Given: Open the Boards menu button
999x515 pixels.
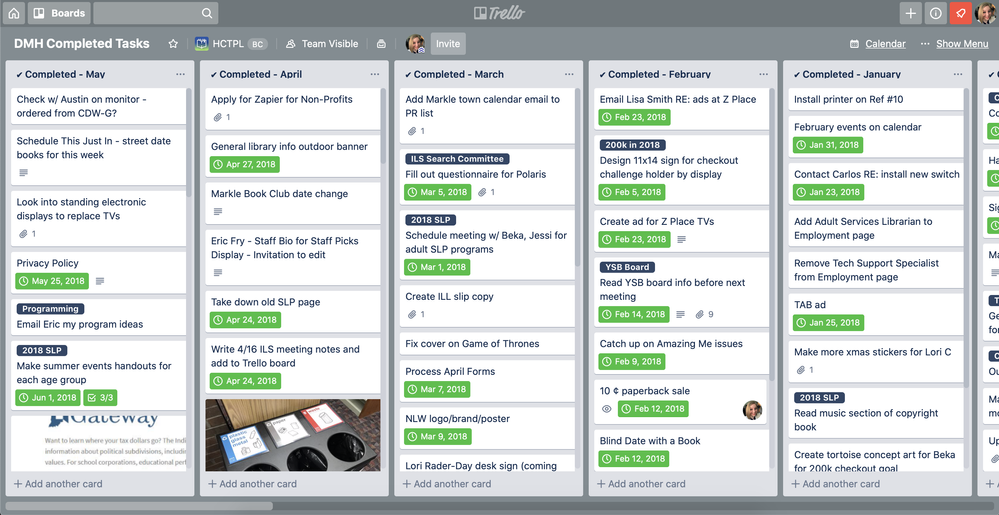Looking at the screenshot, I should [x=59, y=13].
